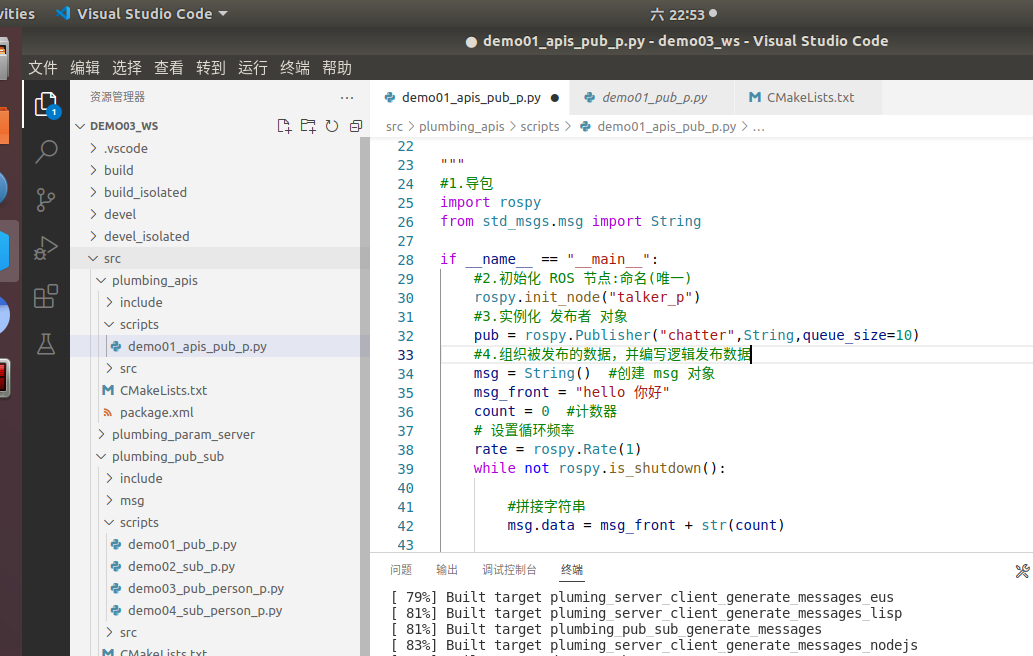Open the Testing (flask) view

coord(45,344)
